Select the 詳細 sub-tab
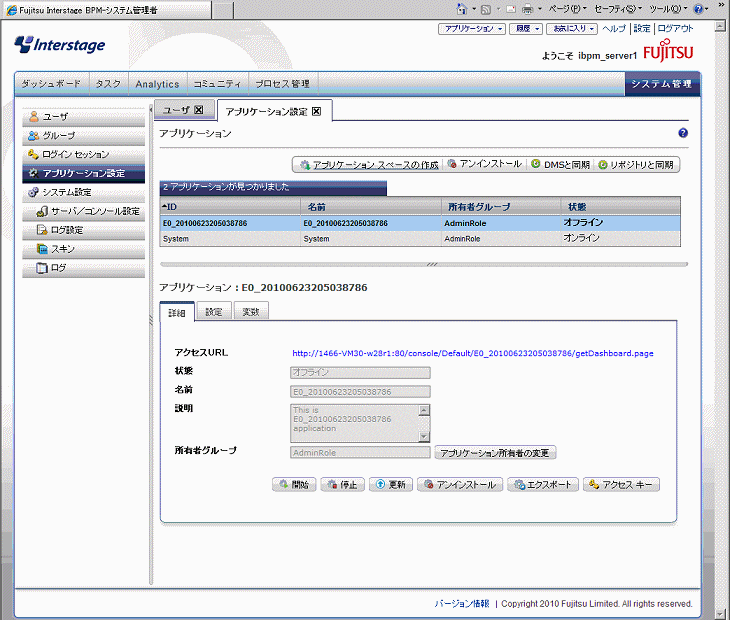This screenshot has width=730, height=620. tap(177, 311)
